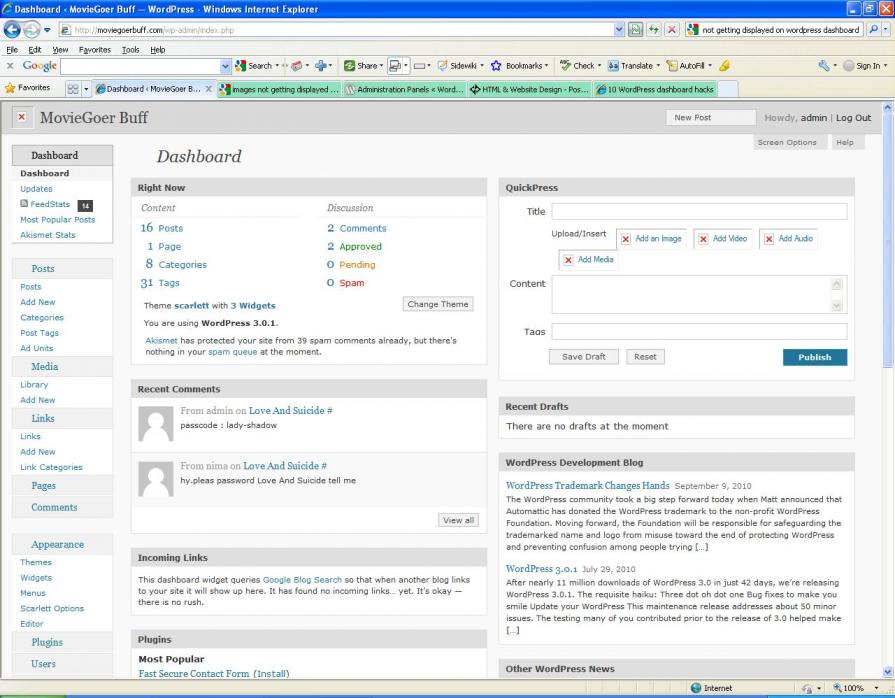The height and width of the screenshot is (698, 895).
Task: Click the QuickPress Title field
Action: click(x=699, y=211)
